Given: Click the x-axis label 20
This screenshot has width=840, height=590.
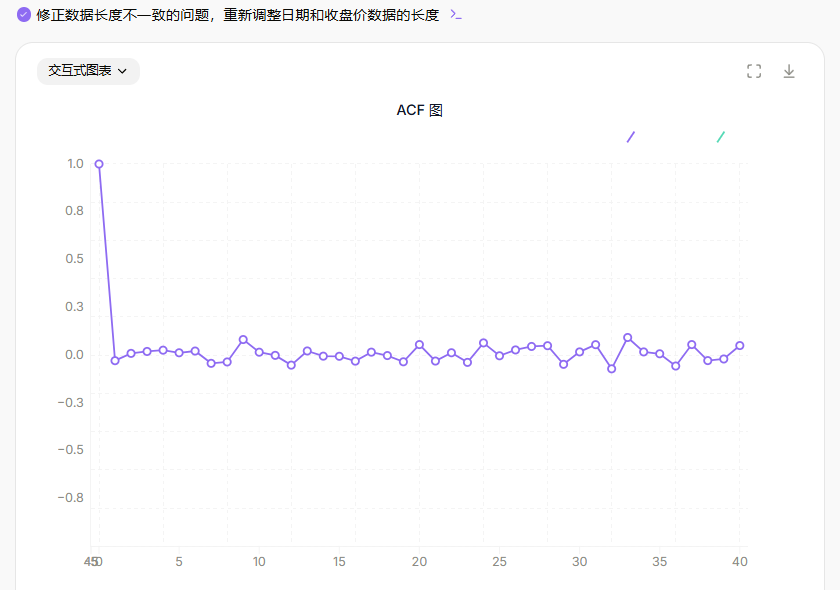Looking at the screenshot, I should click(419, 562).
